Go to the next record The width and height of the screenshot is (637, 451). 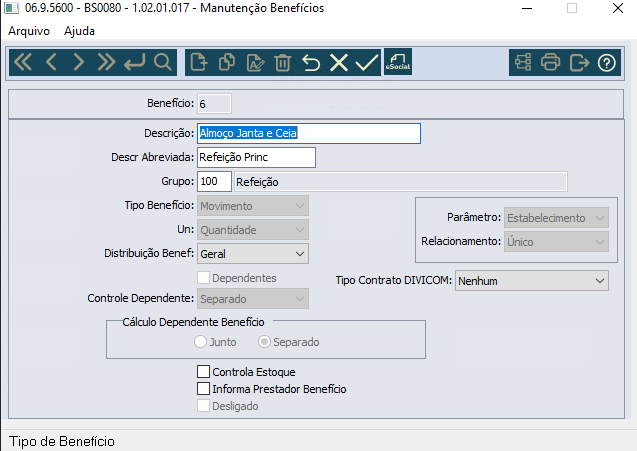coord(78,63)
